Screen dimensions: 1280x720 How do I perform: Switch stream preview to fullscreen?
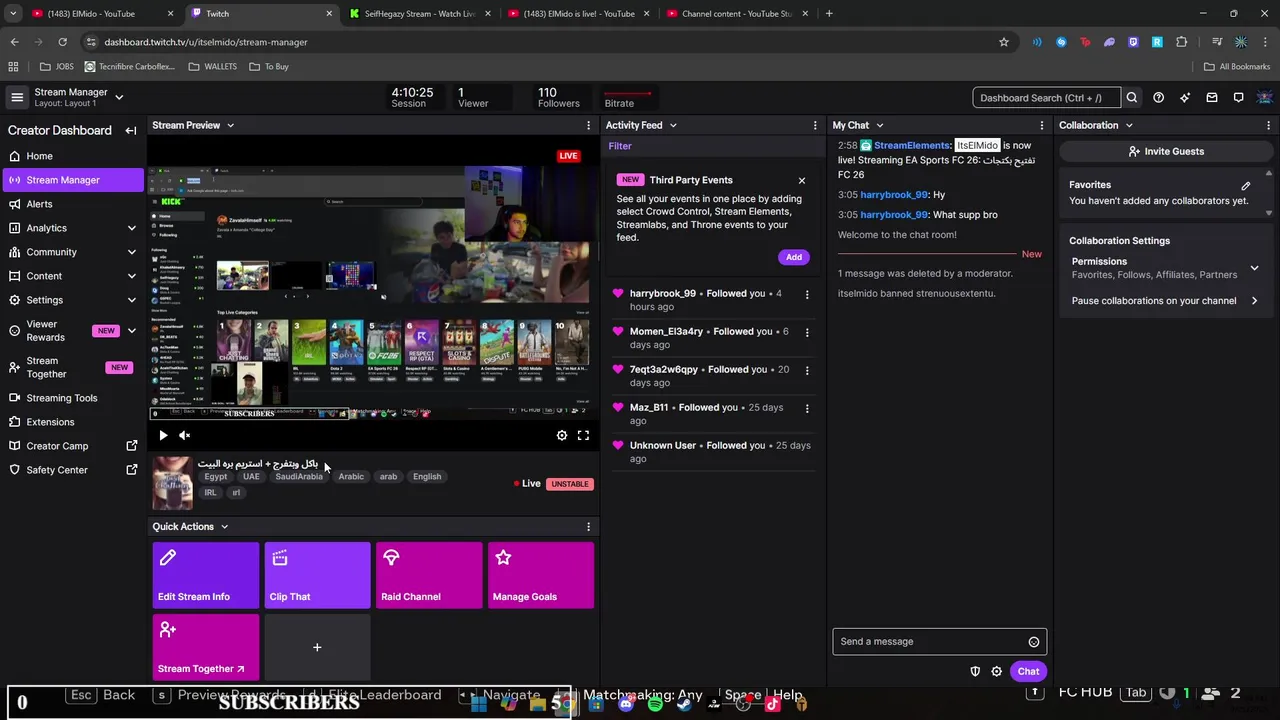point(583,435)
